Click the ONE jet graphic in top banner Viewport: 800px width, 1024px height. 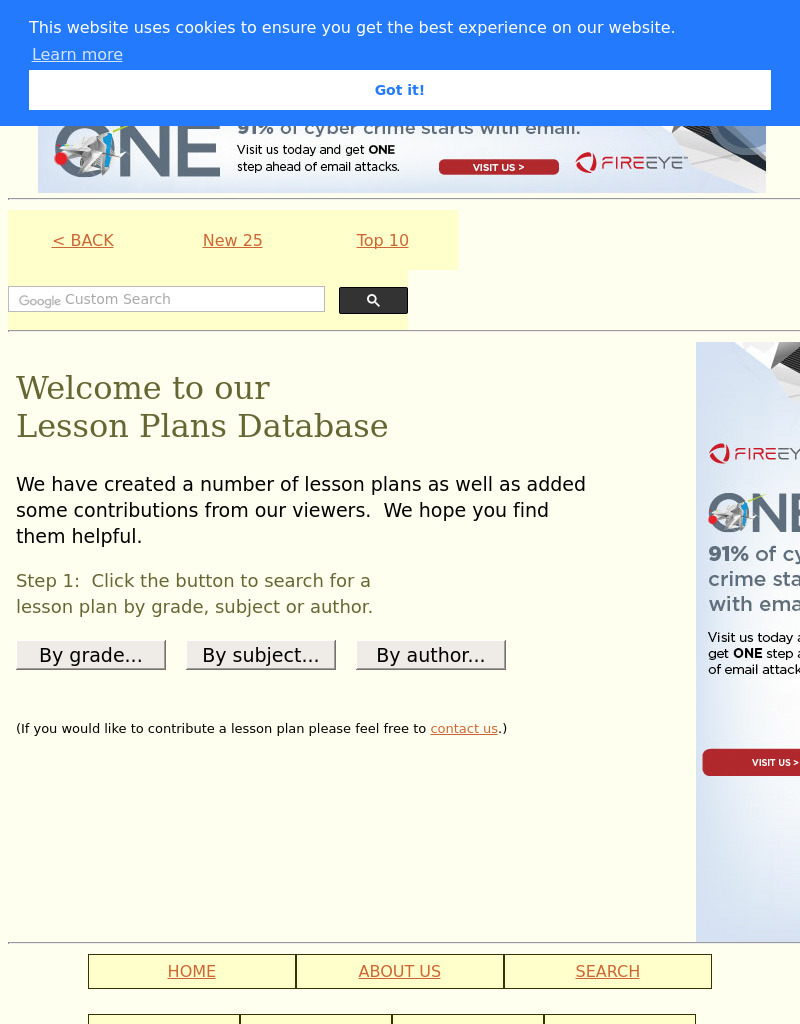(x=137, y=152)
